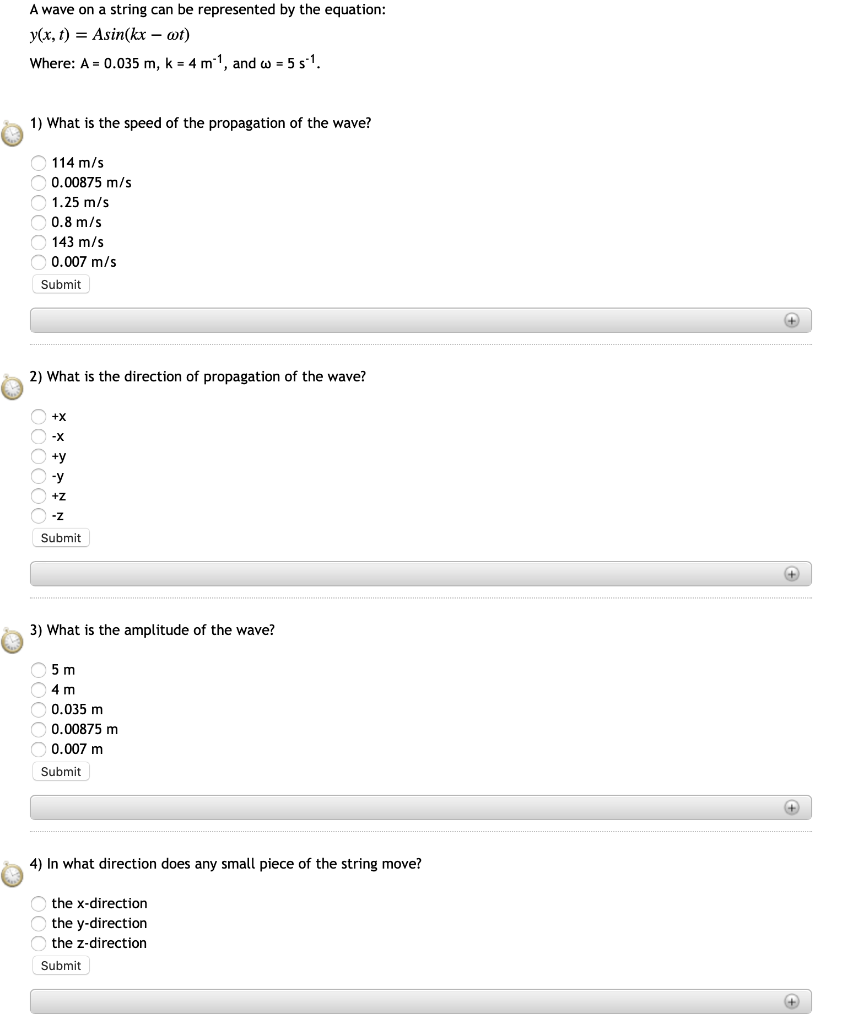Click inside question 1 answer field
This screenshot has height=1024, width=842.
click(400, 320)
